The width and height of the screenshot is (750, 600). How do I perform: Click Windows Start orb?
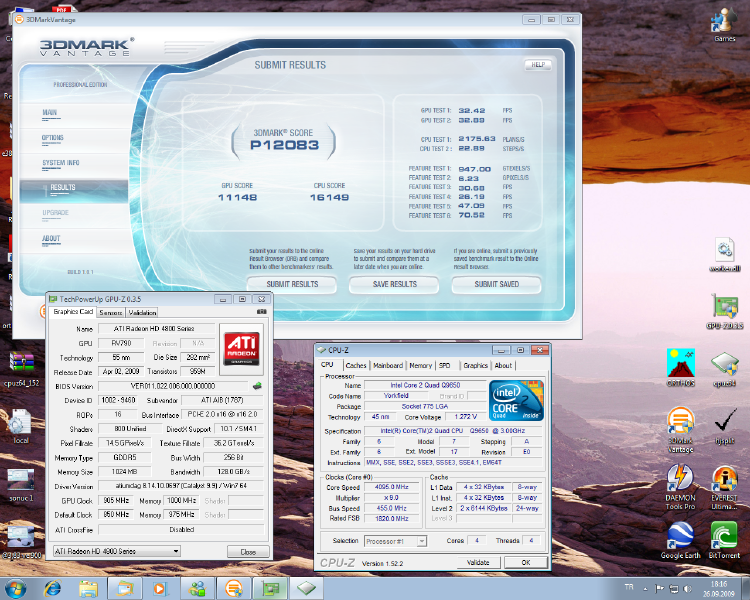(x=16, y=586)
